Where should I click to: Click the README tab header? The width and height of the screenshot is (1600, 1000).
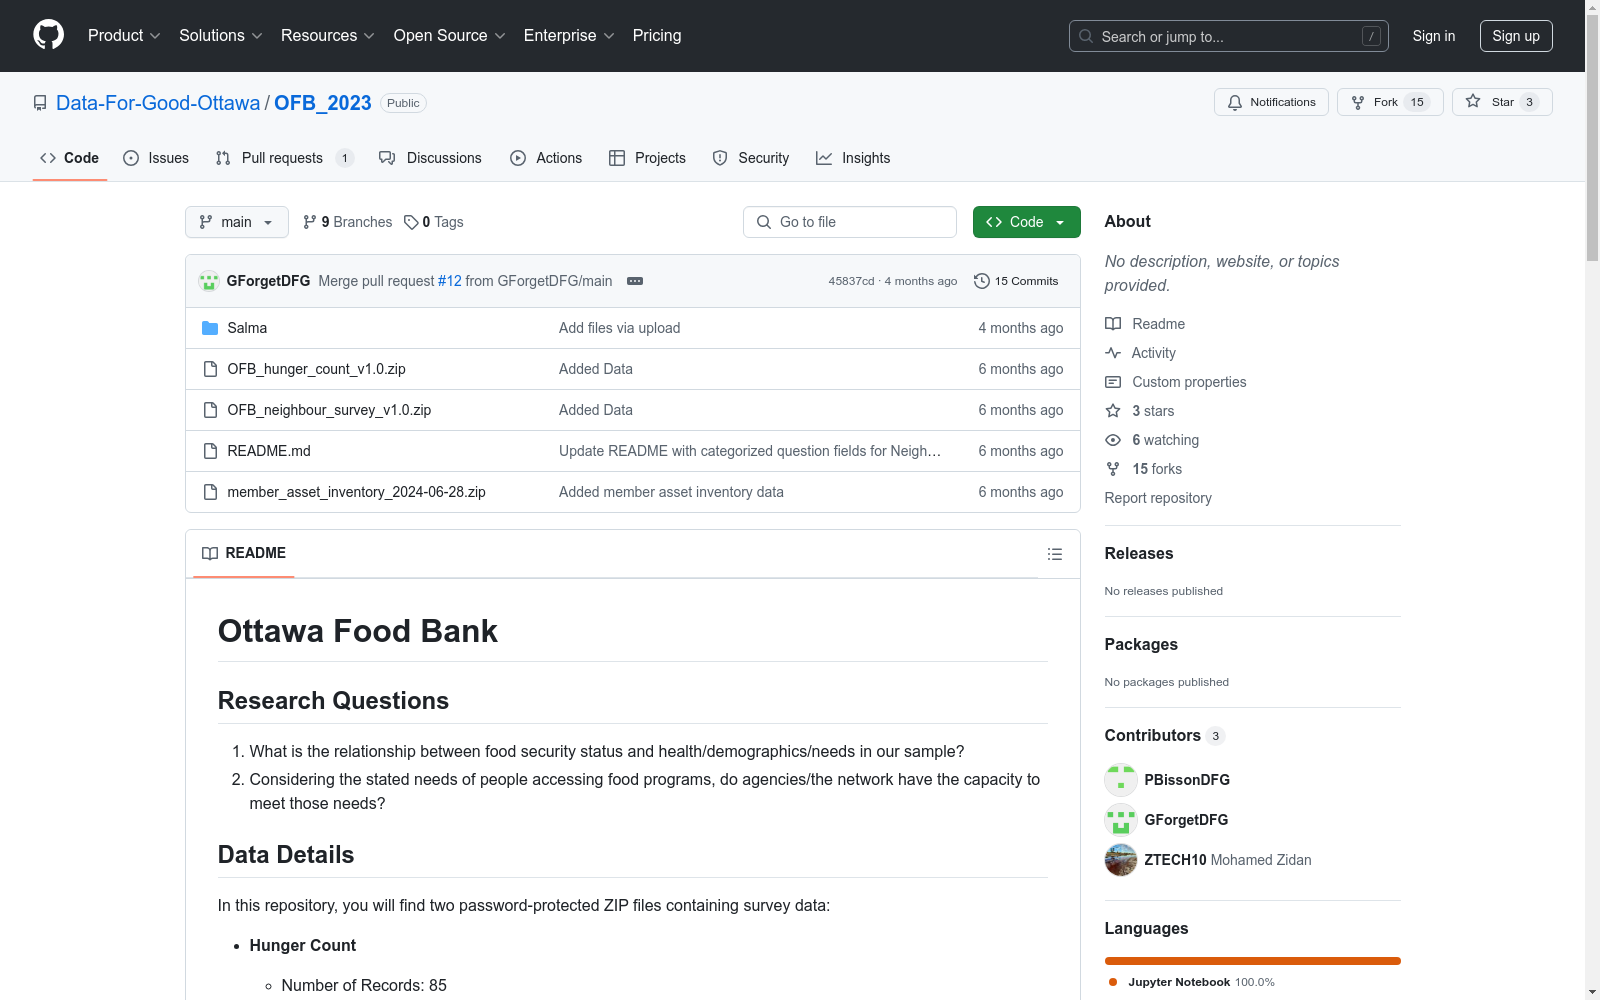coord(244,553)
